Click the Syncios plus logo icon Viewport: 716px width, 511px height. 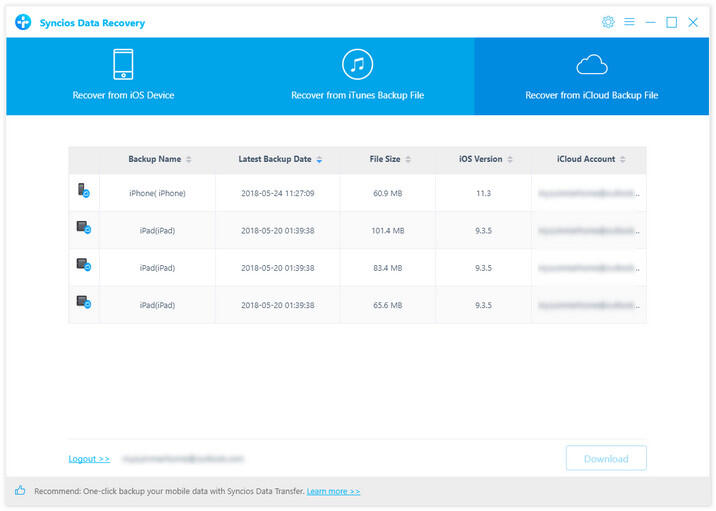[x=23, y=22]
